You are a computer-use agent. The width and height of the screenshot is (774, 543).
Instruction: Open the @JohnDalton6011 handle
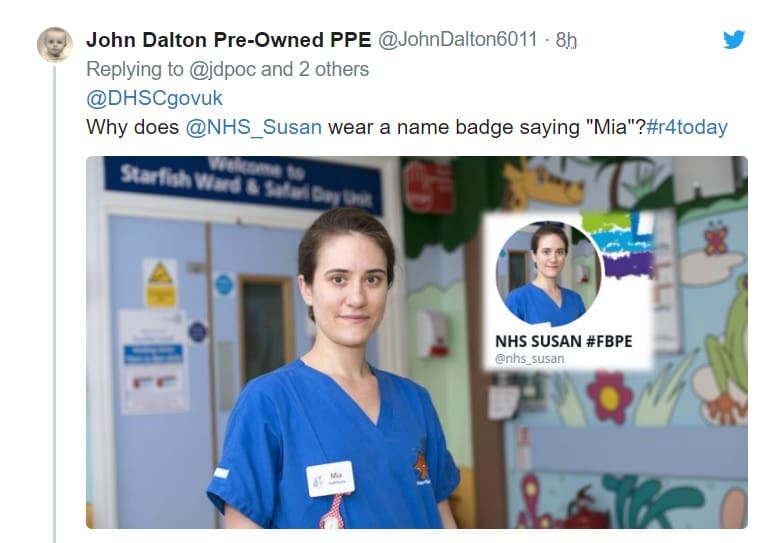click(x=458, y=39)
